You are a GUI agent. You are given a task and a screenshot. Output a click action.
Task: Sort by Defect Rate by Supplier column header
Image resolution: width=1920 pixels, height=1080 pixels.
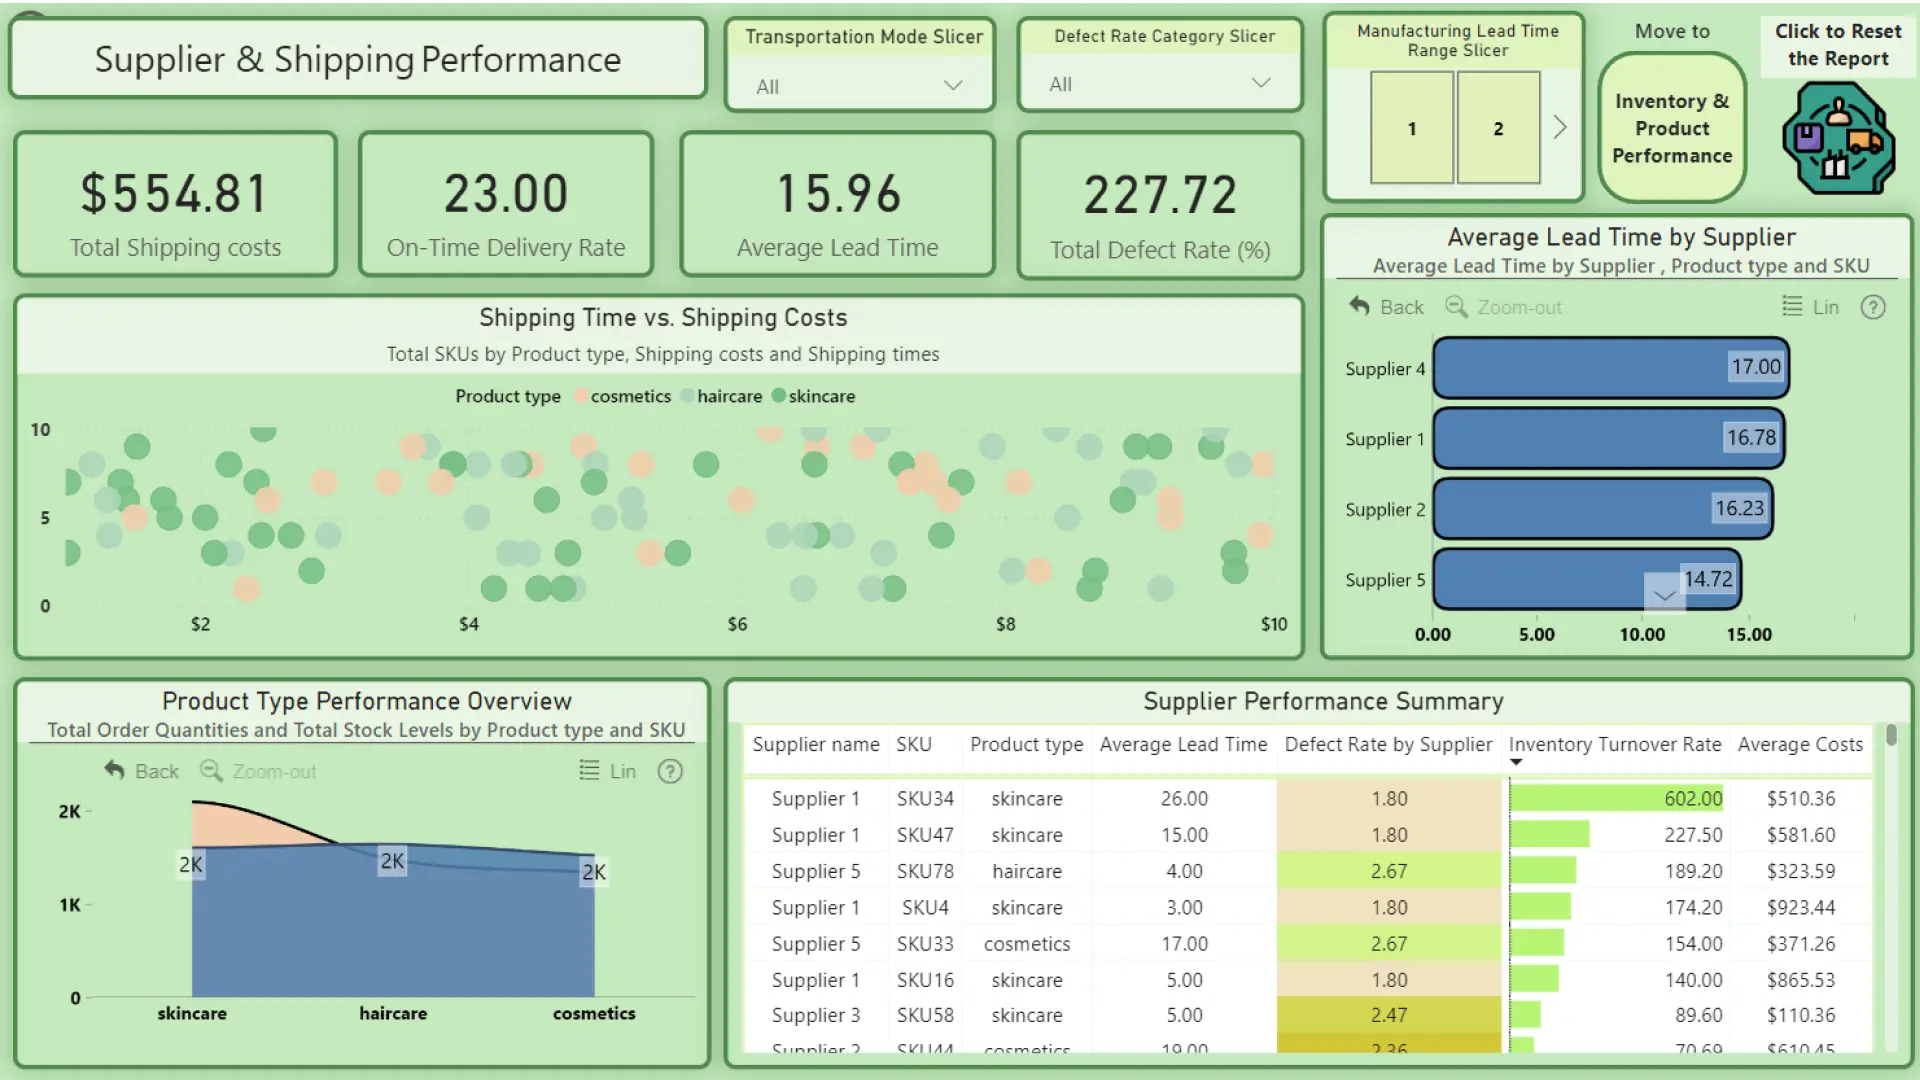(1388, 744)
